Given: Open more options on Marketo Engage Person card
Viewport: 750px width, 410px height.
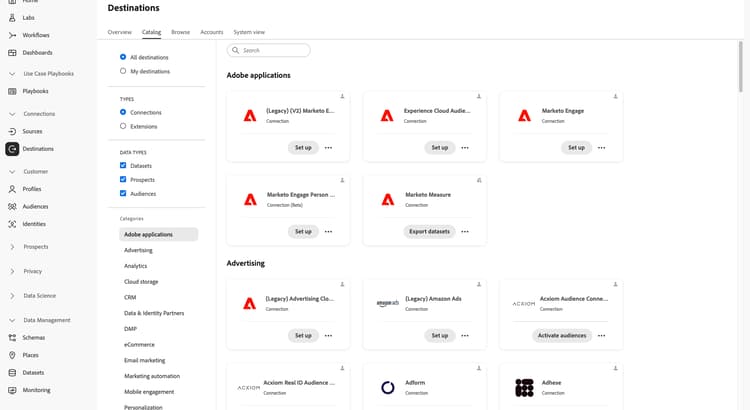Looking at the screenshot, I should tap(328, 232).
